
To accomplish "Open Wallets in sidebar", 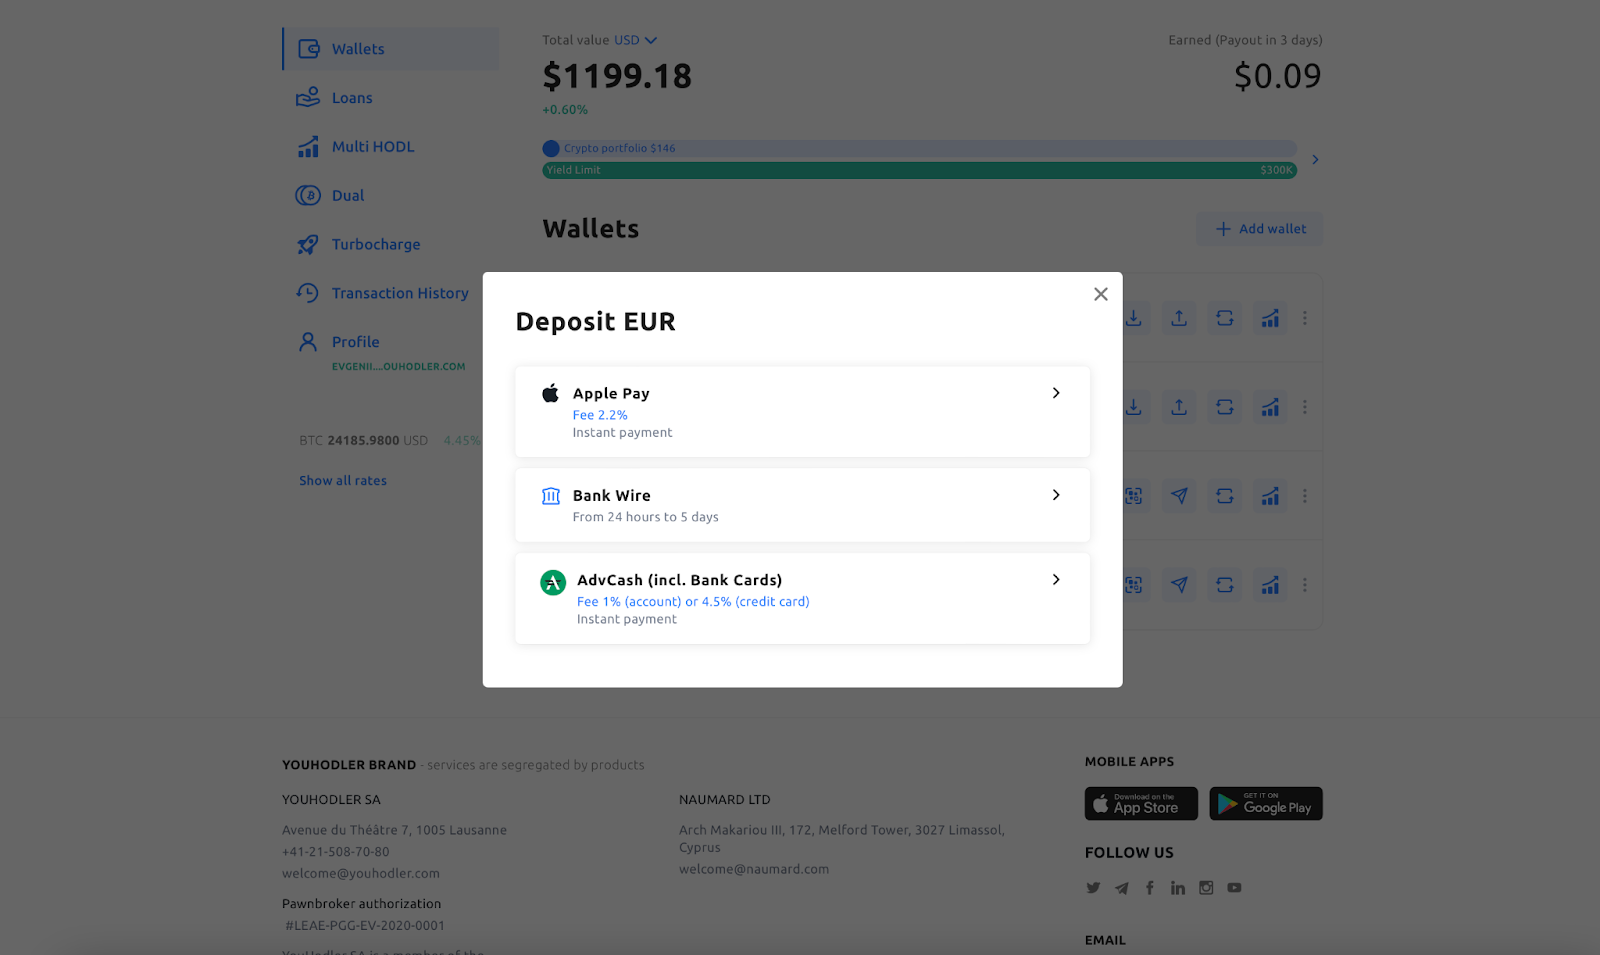I will click(391, 49).
